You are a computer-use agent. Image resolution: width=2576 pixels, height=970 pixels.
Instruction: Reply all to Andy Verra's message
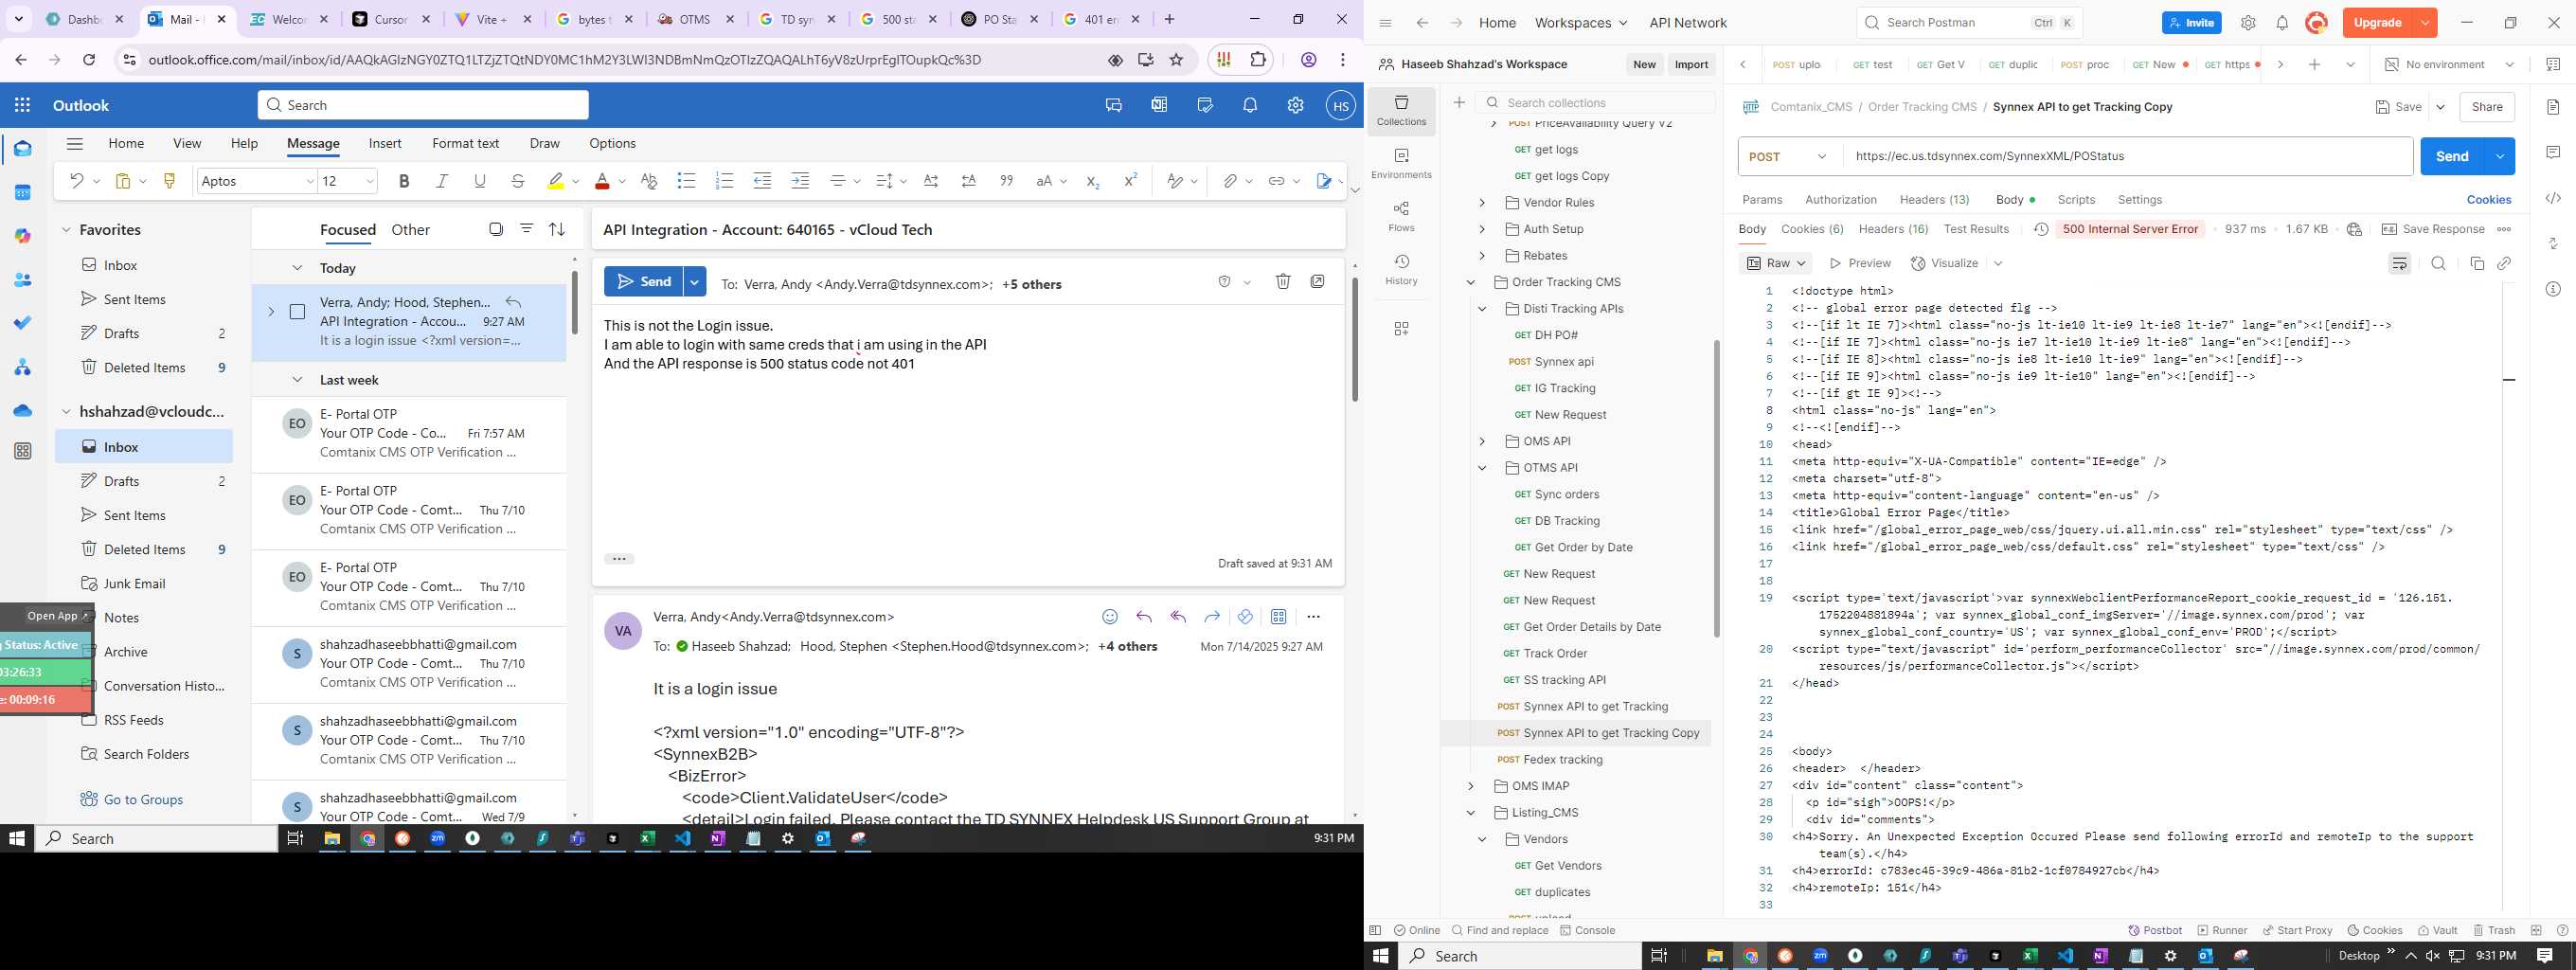(1178, 617)
